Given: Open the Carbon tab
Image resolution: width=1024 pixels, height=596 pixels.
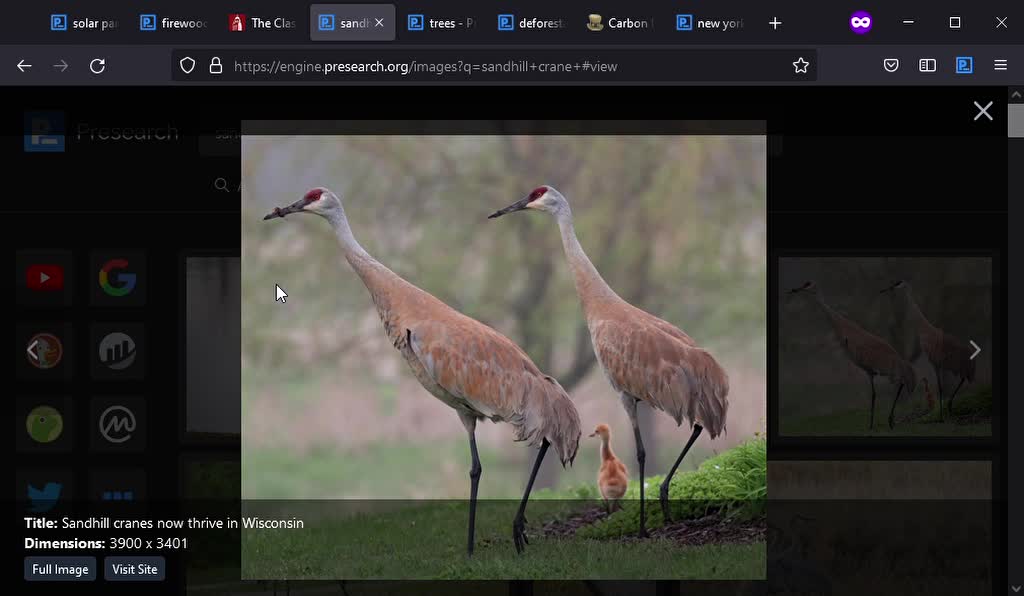Looking at the screenshot, I should pyautogui.click(x=620, y=23).
